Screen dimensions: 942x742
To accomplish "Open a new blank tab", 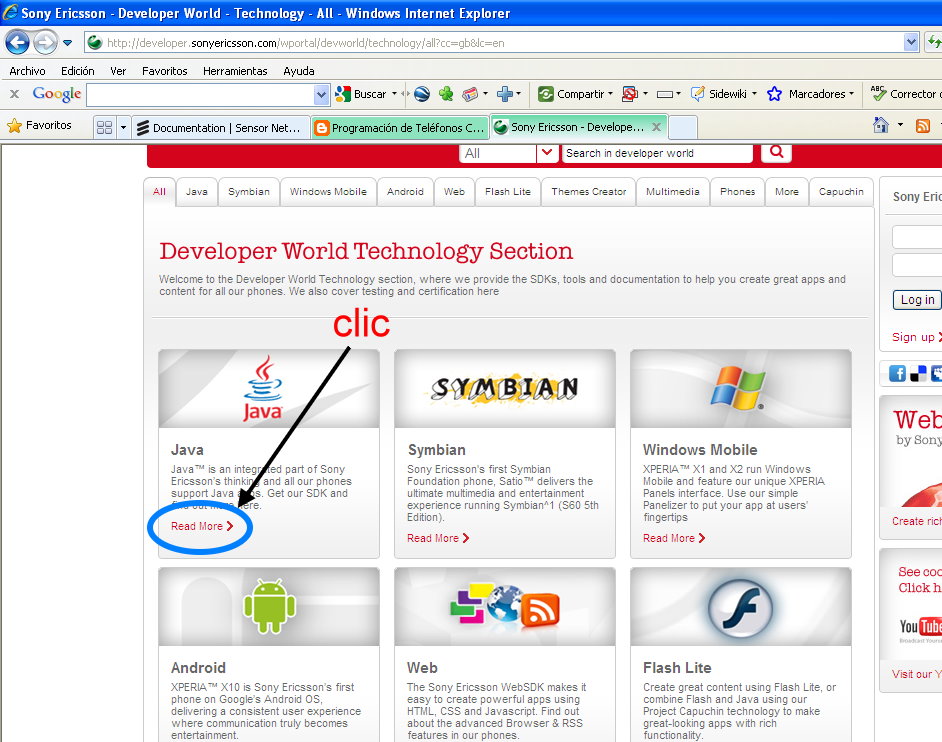I will click(682, 127).
